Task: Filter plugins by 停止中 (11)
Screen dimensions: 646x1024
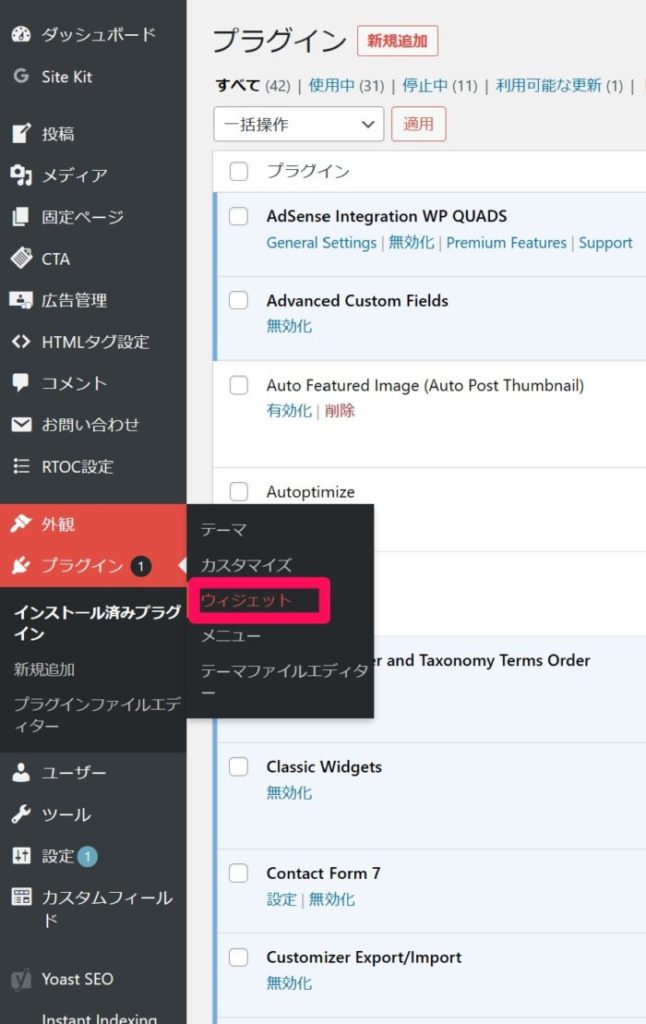Action: 440,86
